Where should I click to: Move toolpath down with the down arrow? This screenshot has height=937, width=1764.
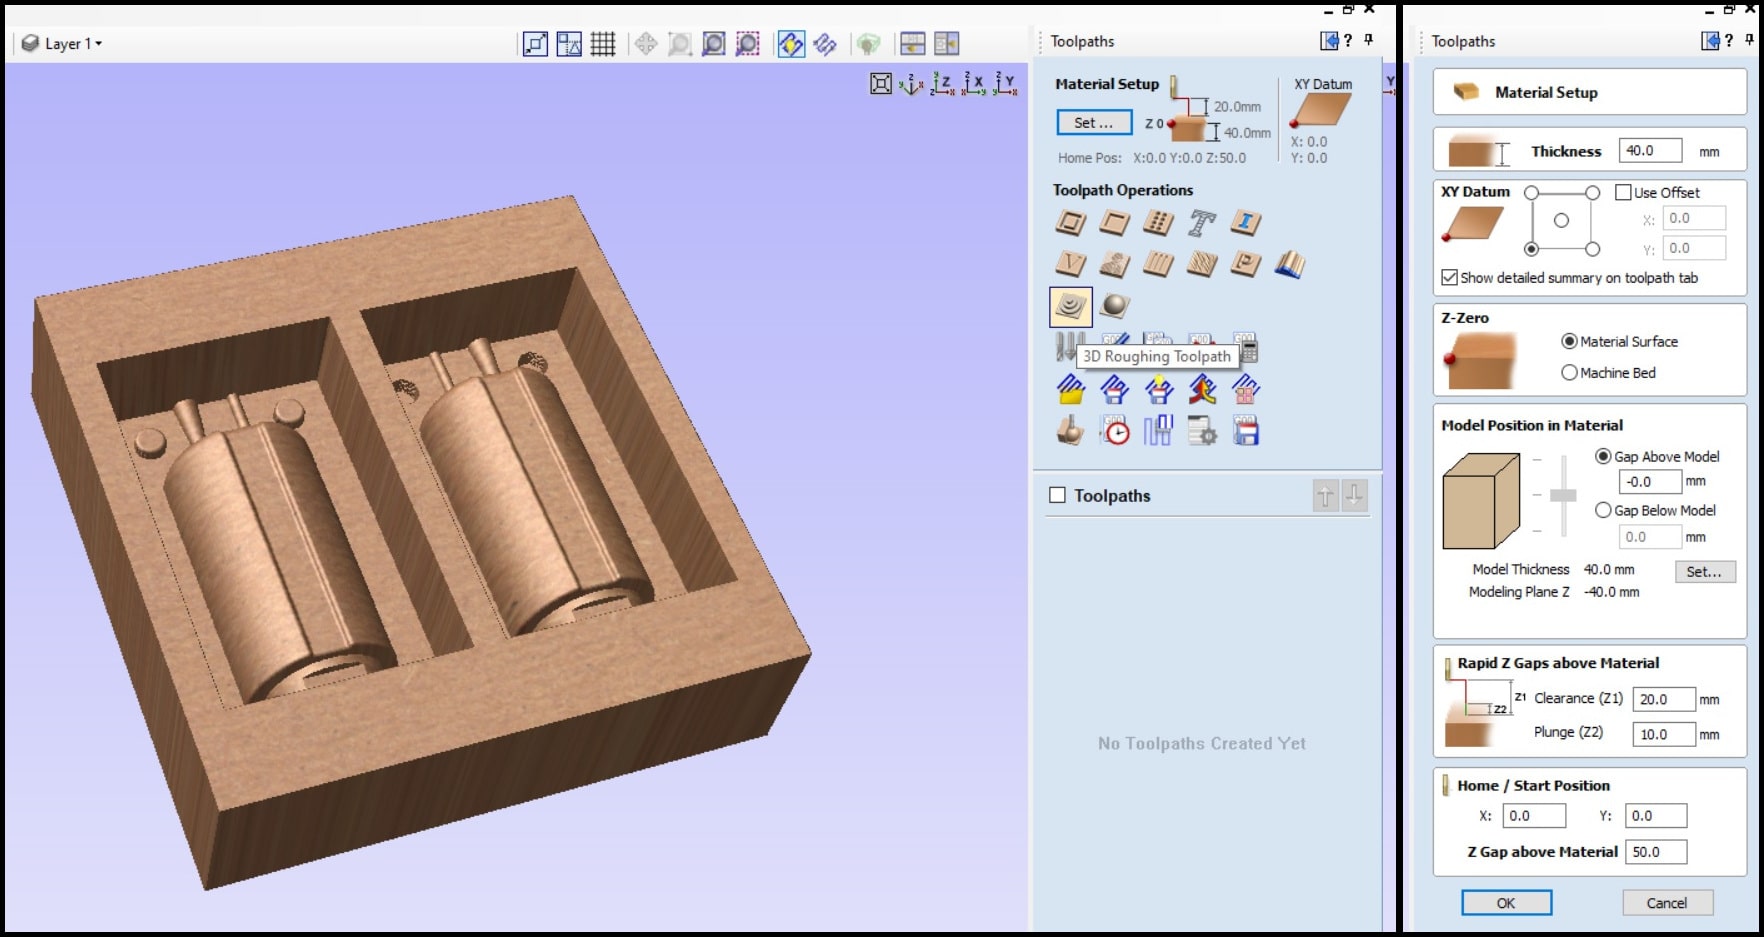click(1354, 495)
